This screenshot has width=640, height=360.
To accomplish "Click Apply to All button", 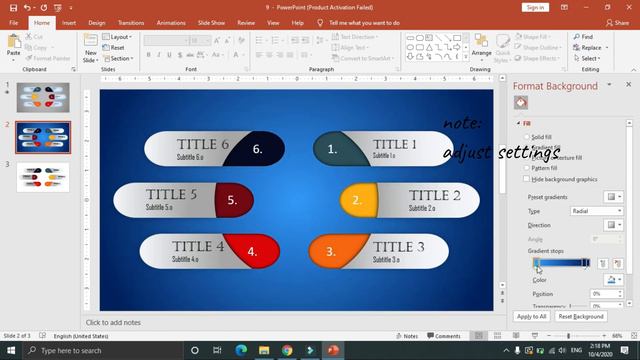I will [x=531, y=316].
